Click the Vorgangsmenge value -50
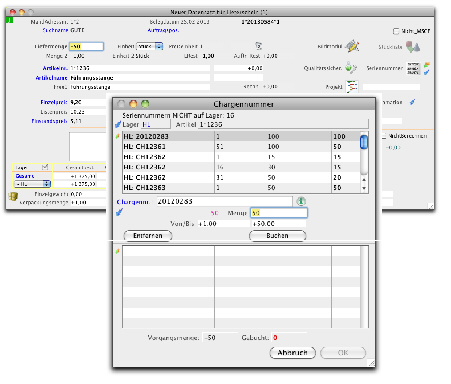451x384 pixels. pyautogui.click(x=210, y=338)
